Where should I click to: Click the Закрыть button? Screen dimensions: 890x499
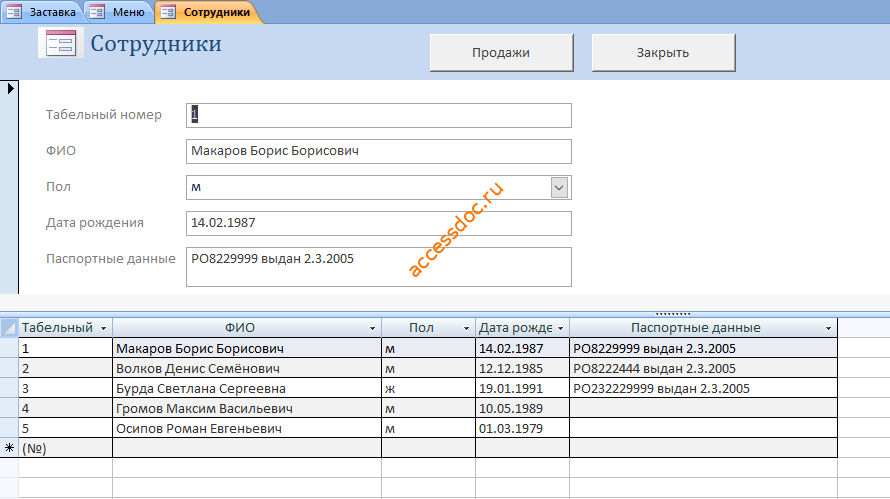coord(663,53)
